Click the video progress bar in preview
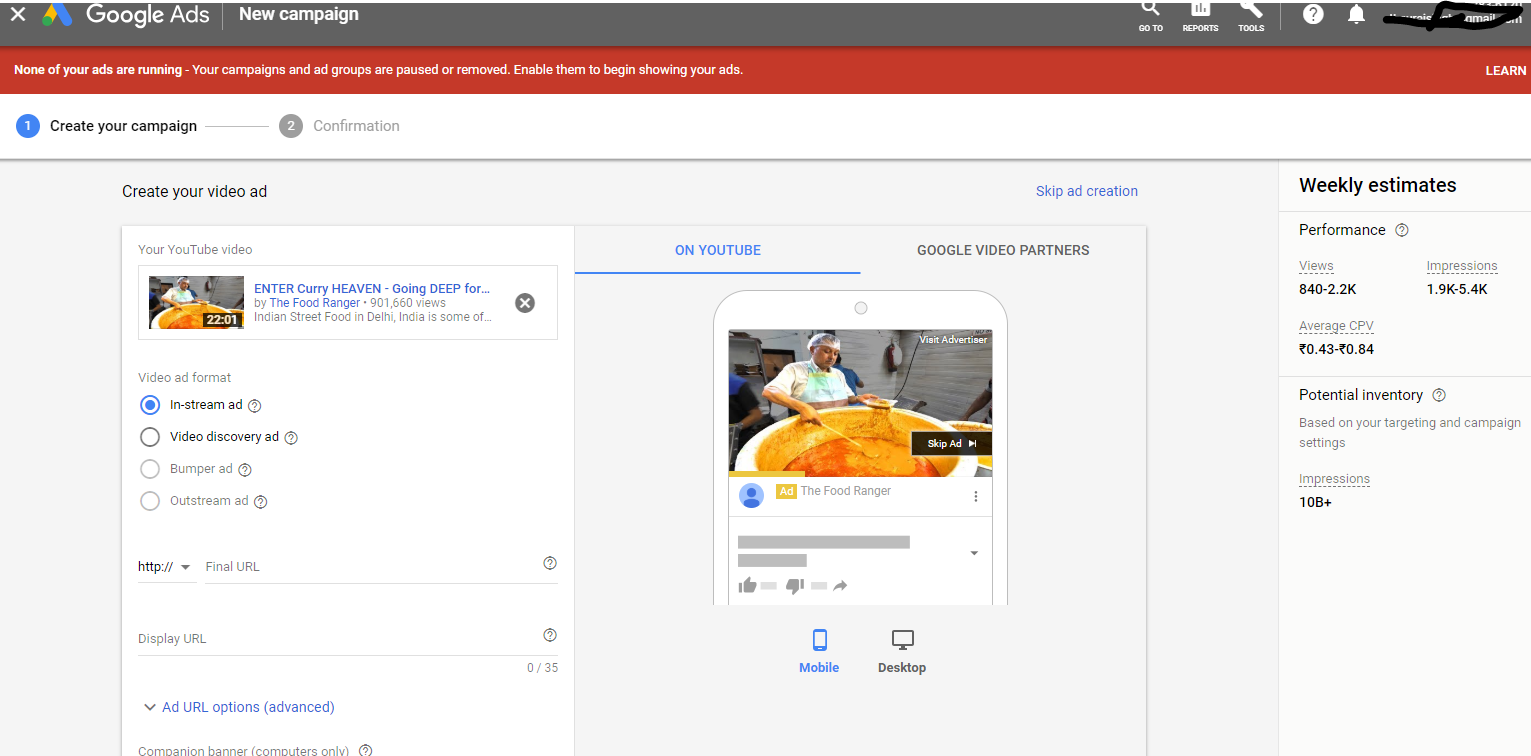Viewport: 1531px width, 756px height. (860, 474)
